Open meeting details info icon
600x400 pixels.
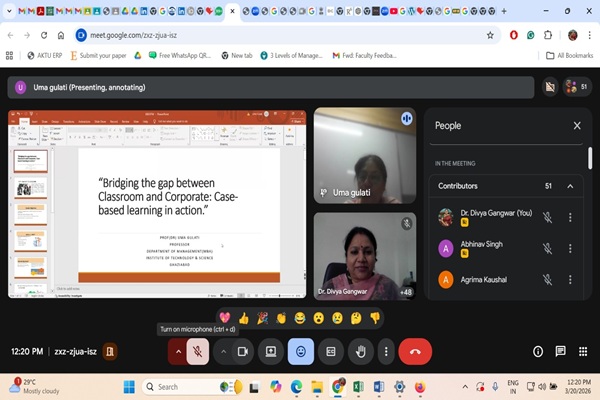click(x=538, y=351)
